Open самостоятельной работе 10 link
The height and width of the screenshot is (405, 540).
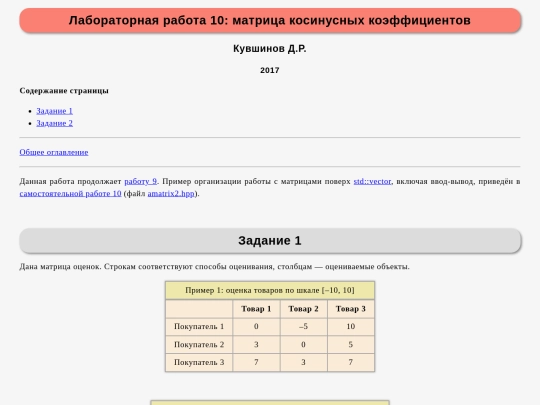pyautogui.click(x=70, y=194)
